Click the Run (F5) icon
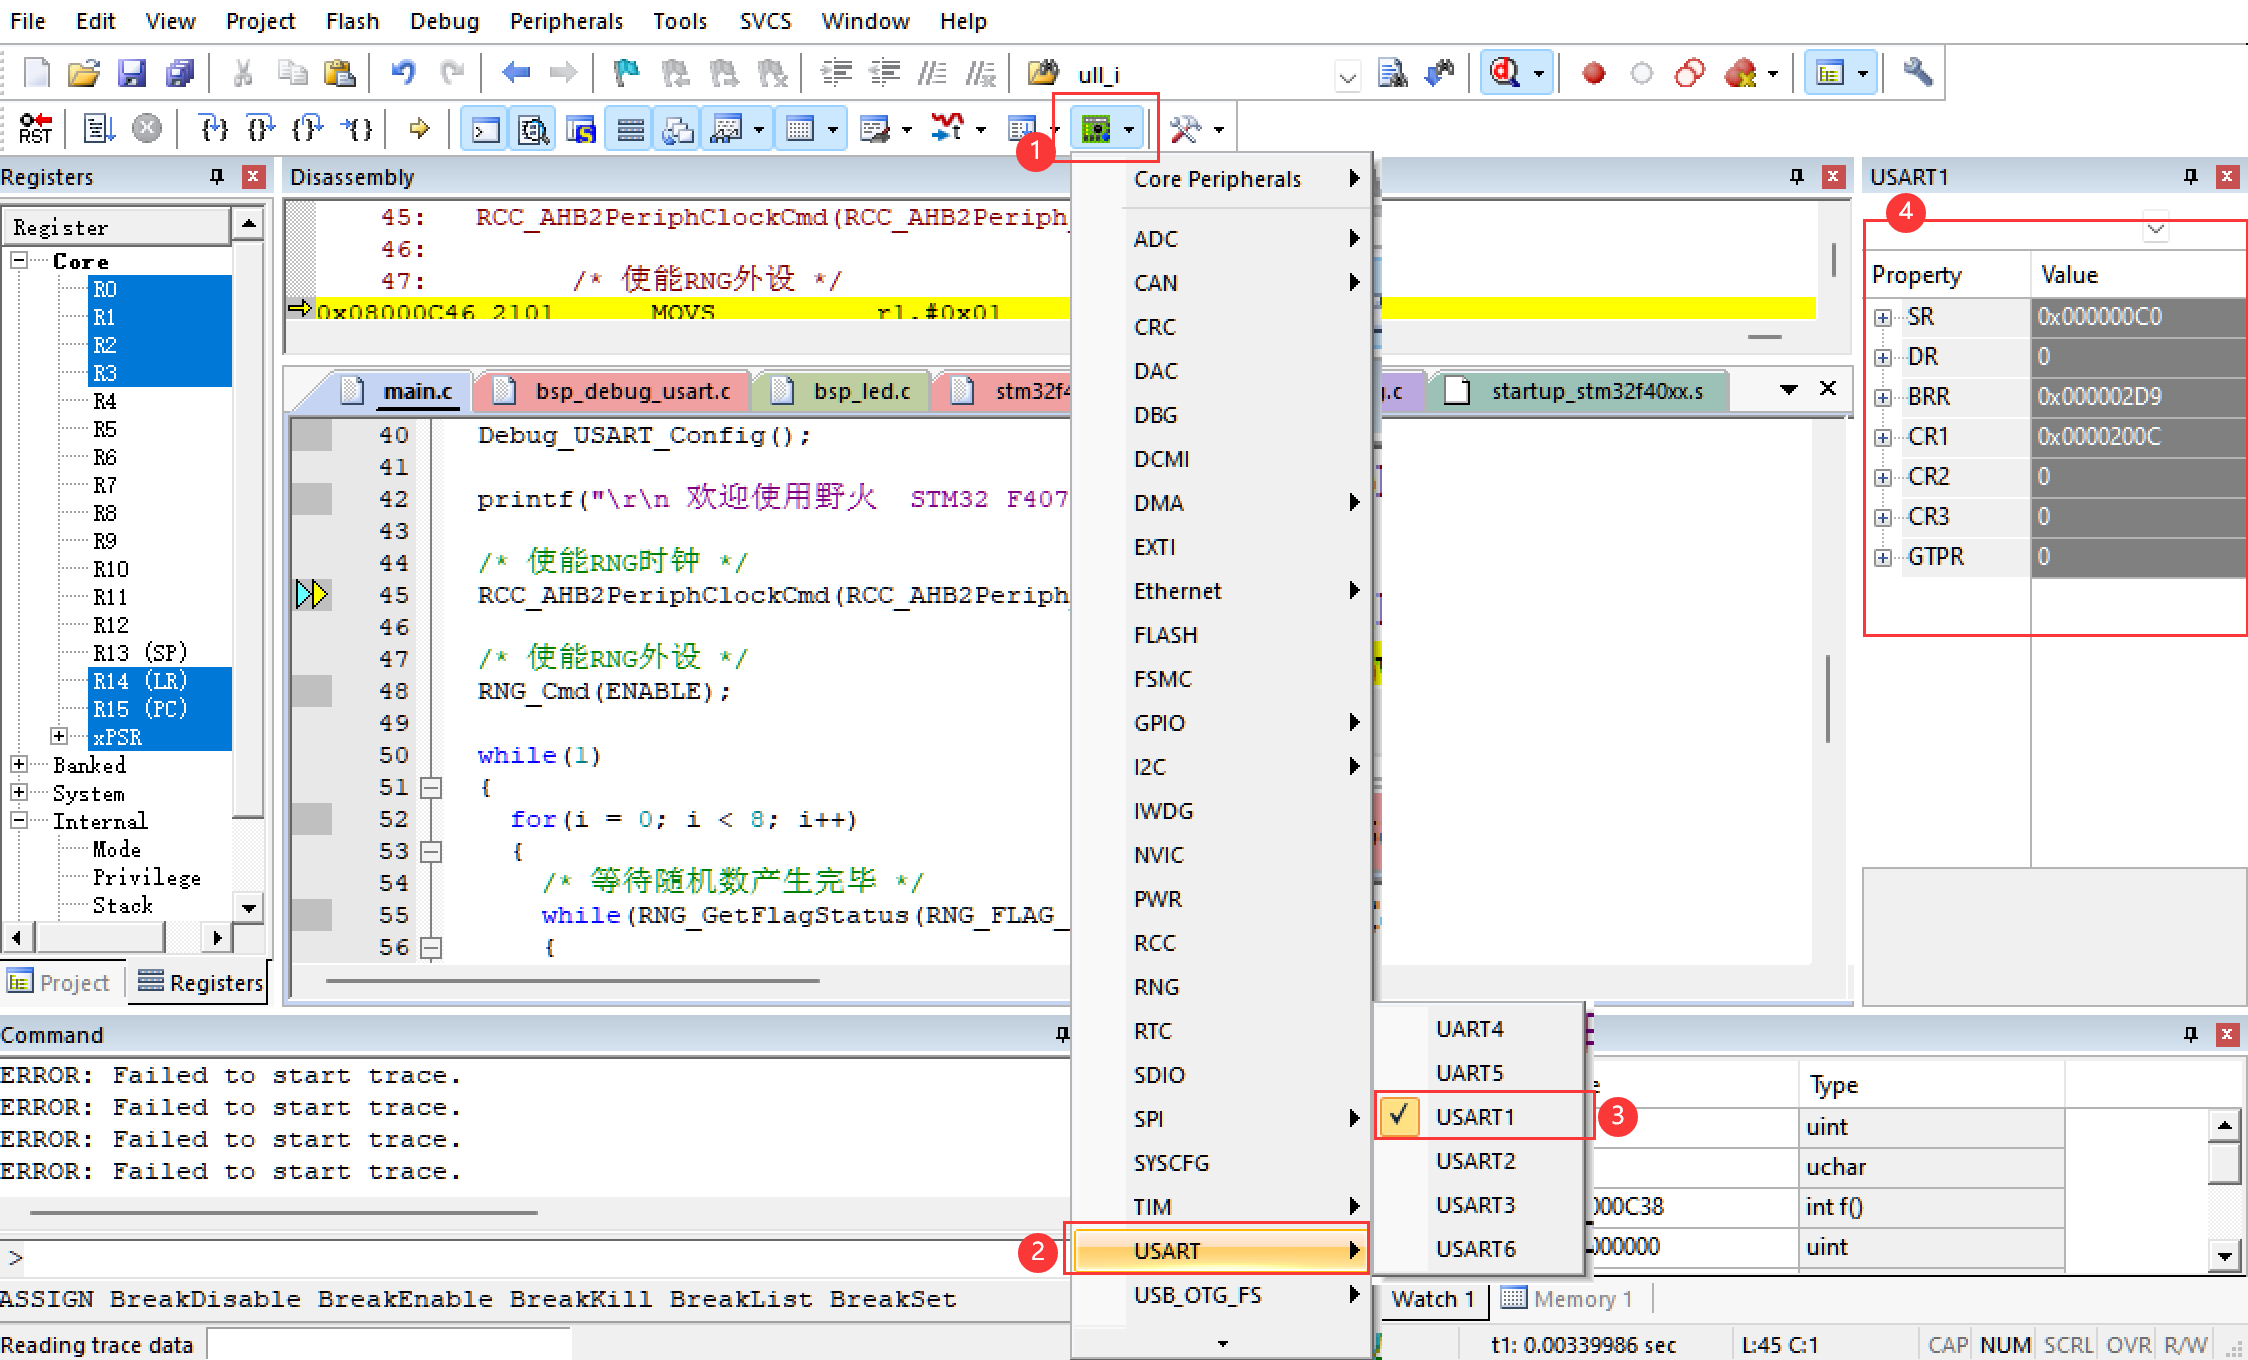Image resolution: width=2248 pixels, height=1360 pixels. [x=98, y=129]
